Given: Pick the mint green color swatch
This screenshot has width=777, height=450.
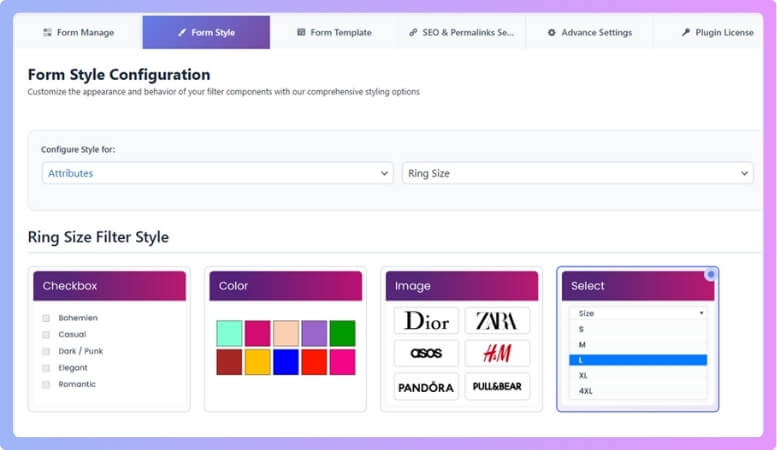Looking at the screenshot, I should tap(229, 333).
